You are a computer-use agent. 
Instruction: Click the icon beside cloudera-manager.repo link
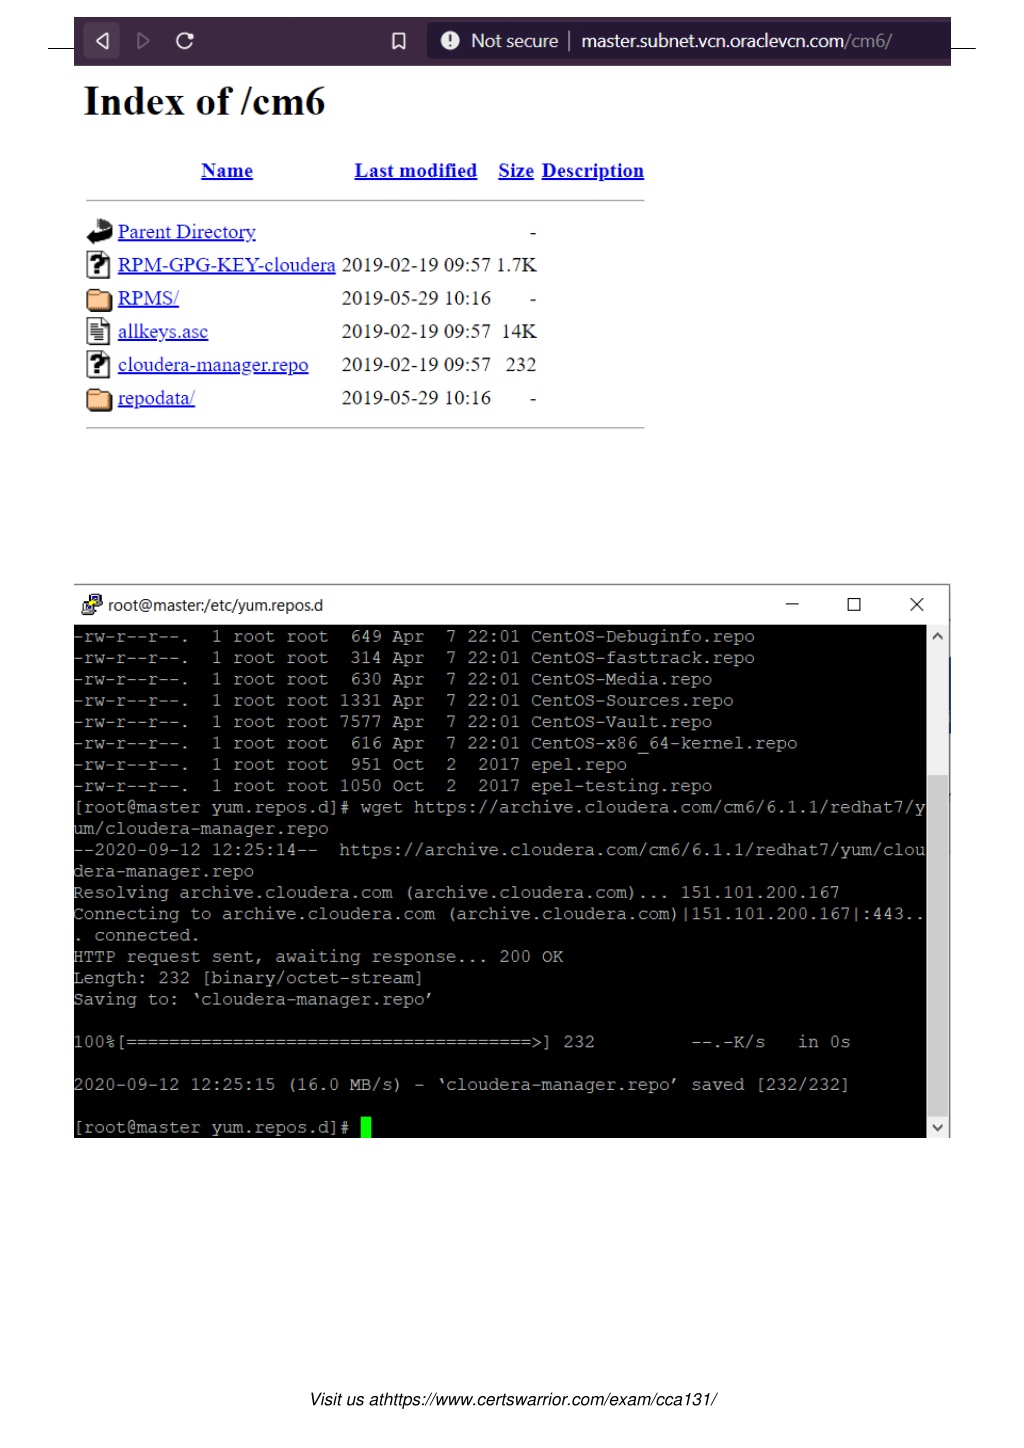point(98,365)
